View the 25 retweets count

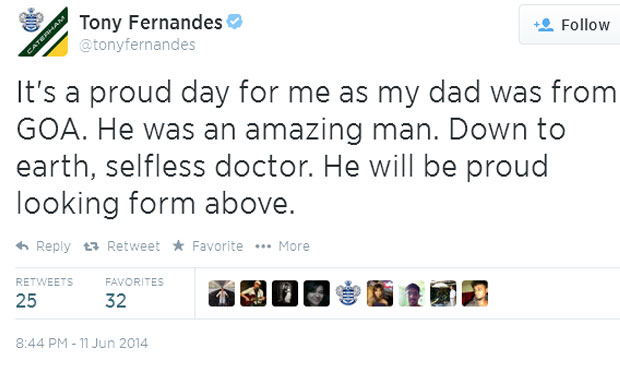[26, 301]
